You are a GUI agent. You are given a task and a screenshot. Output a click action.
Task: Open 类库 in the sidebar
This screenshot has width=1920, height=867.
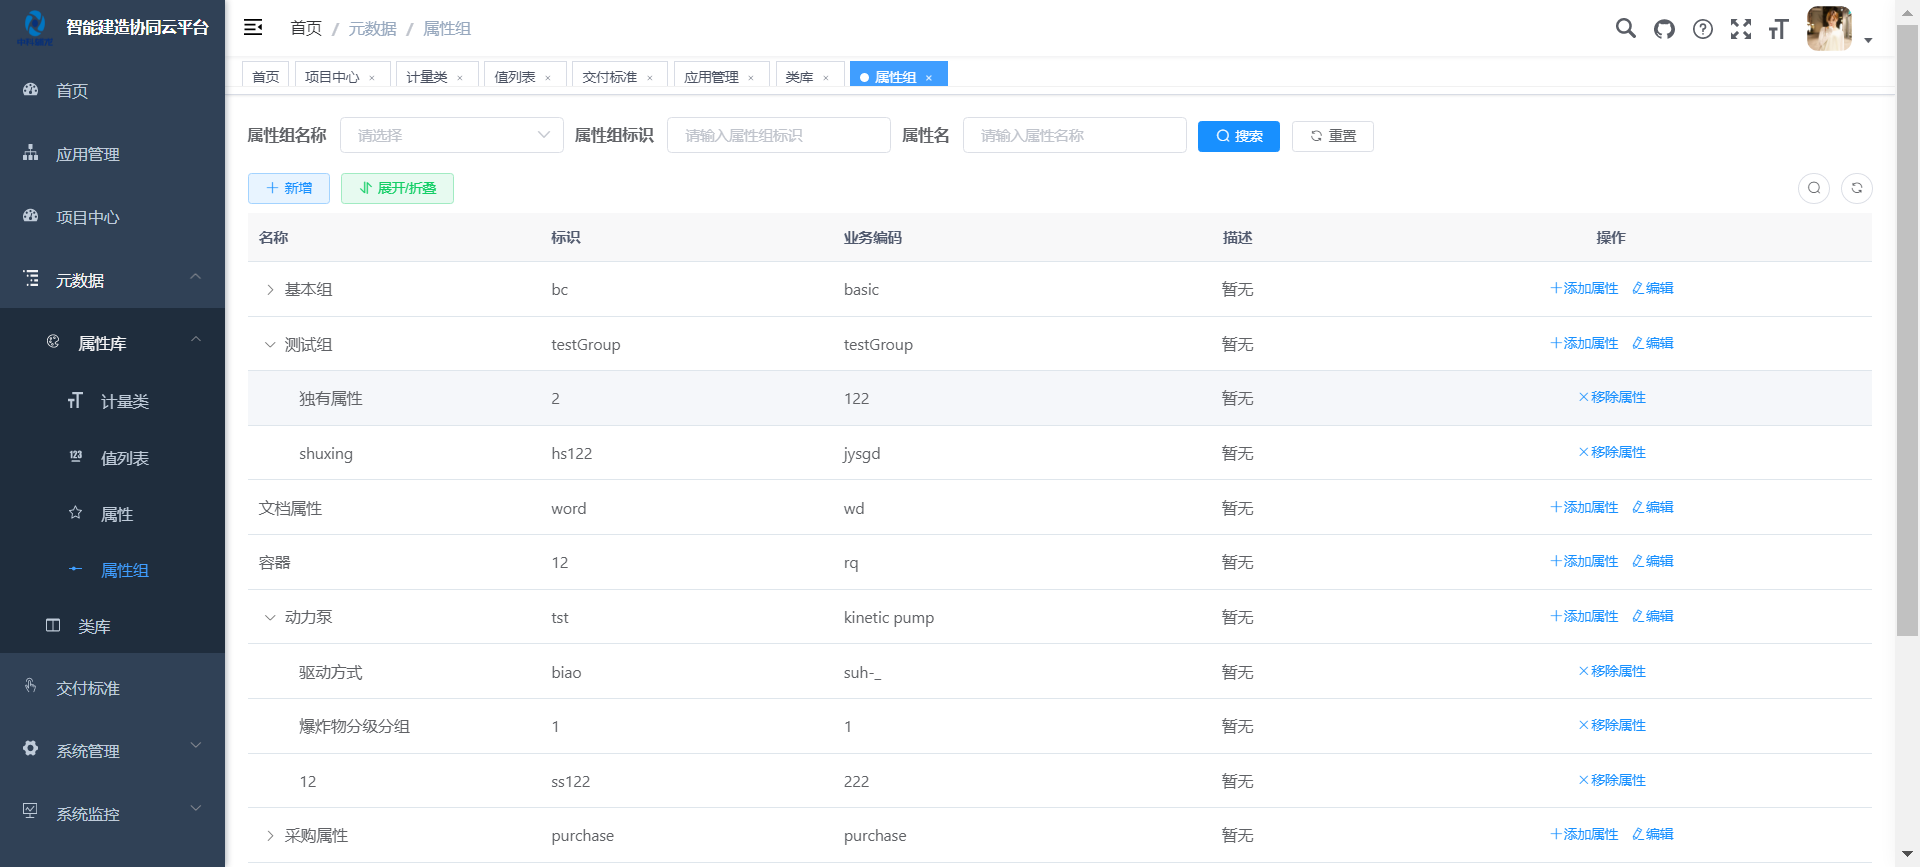[x=112, y=626]
